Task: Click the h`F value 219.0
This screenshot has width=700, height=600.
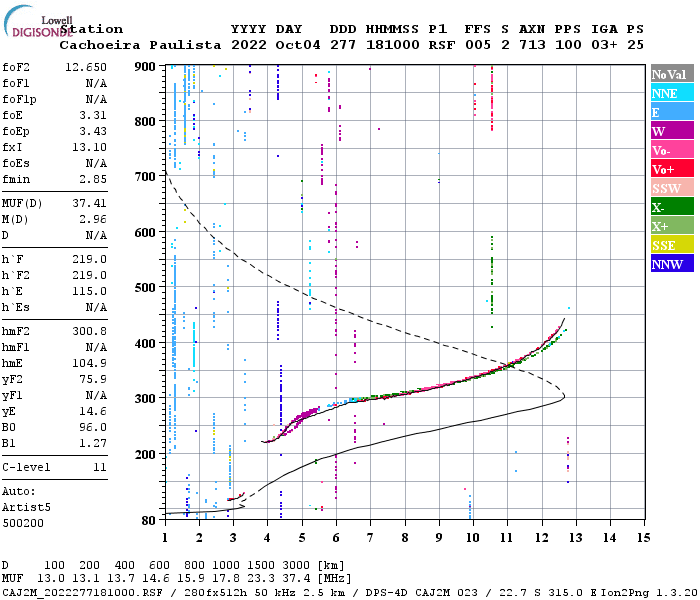Action: pyautogui.click(x=89, y=259)
